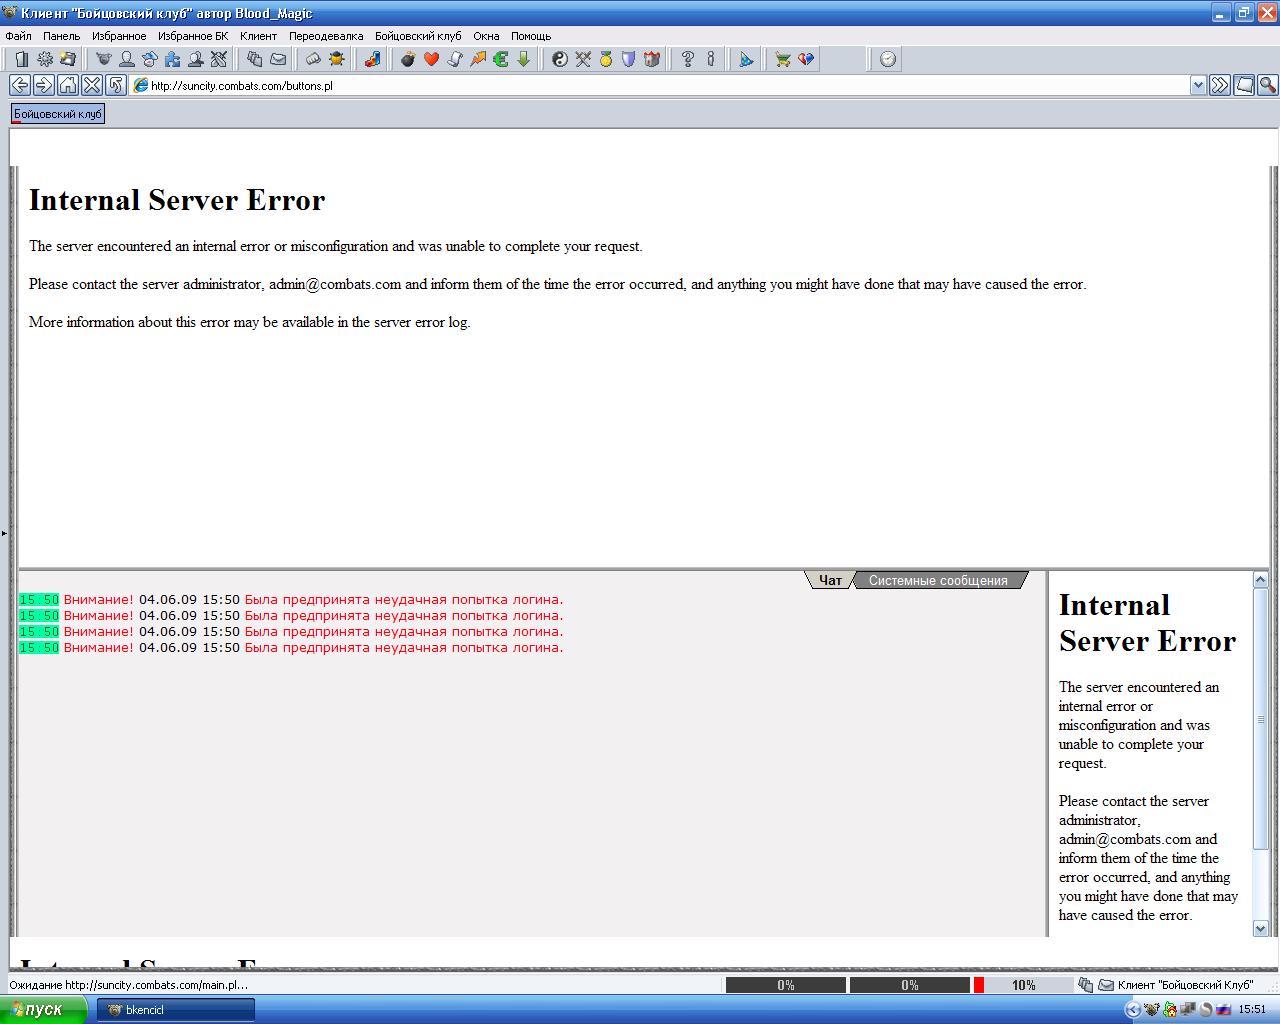This screenshot has width=1280, height=1024.
Task: Open the Избранное БК menu
Action: [193, 36]
